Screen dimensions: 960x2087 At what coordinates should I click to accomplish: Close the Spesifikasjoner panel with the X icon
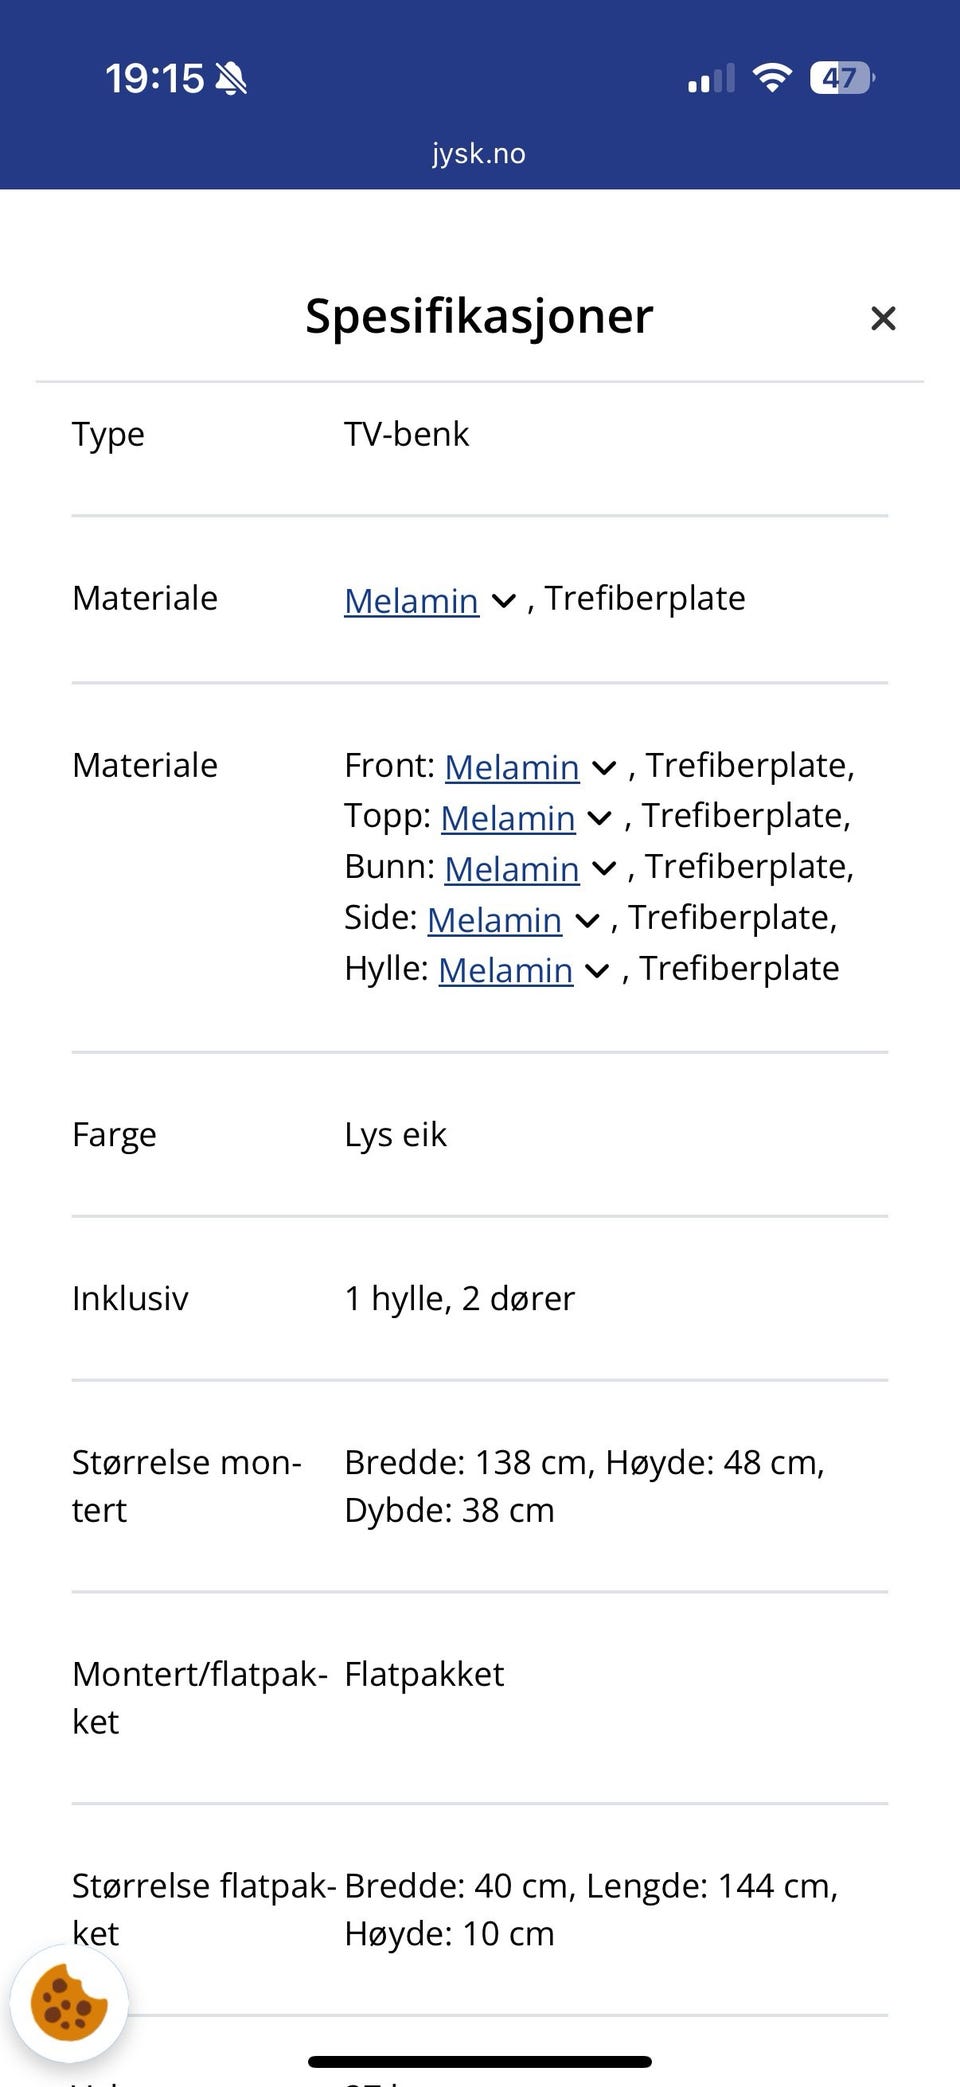[884, 318]
